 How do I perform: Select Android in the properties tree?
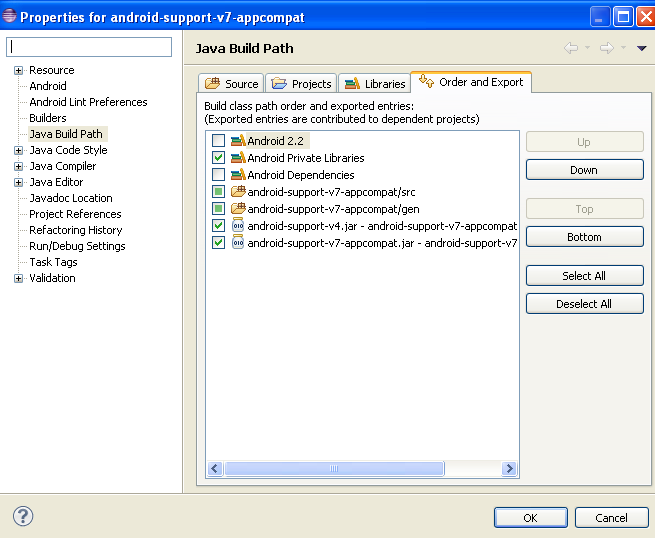point(48,86)
